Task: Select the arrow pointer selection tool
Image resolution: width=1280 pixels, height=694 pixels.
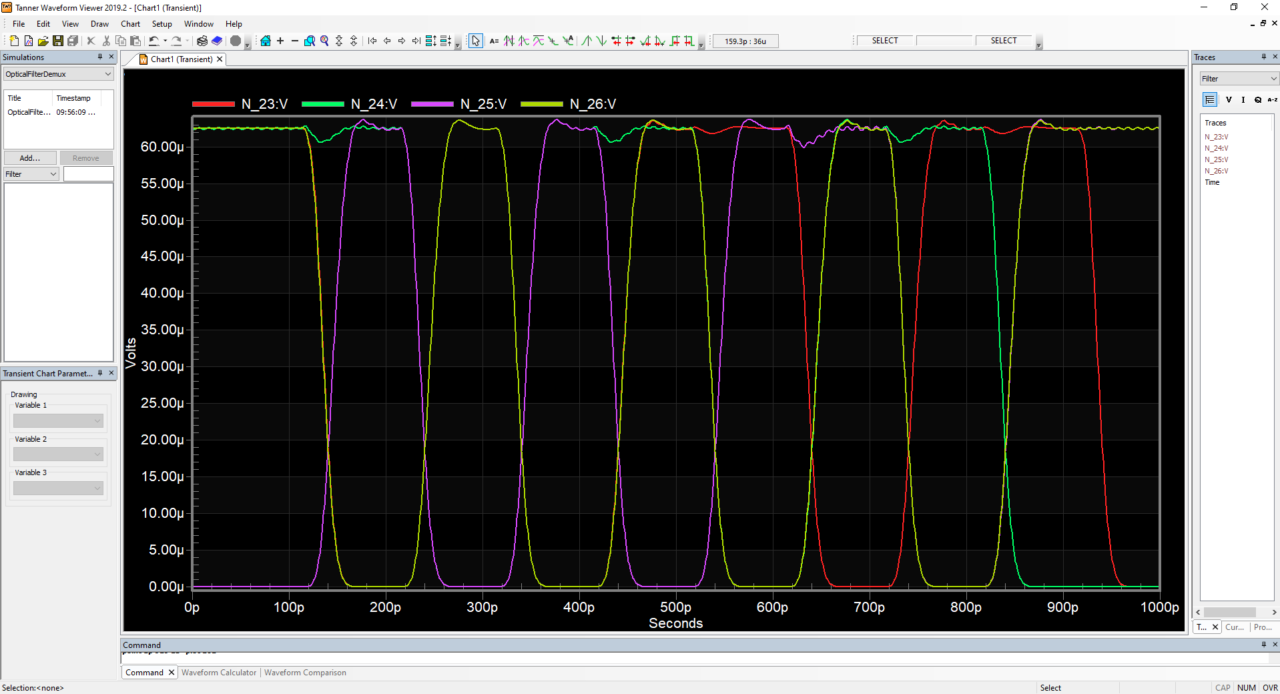Action: pos(476,41)
